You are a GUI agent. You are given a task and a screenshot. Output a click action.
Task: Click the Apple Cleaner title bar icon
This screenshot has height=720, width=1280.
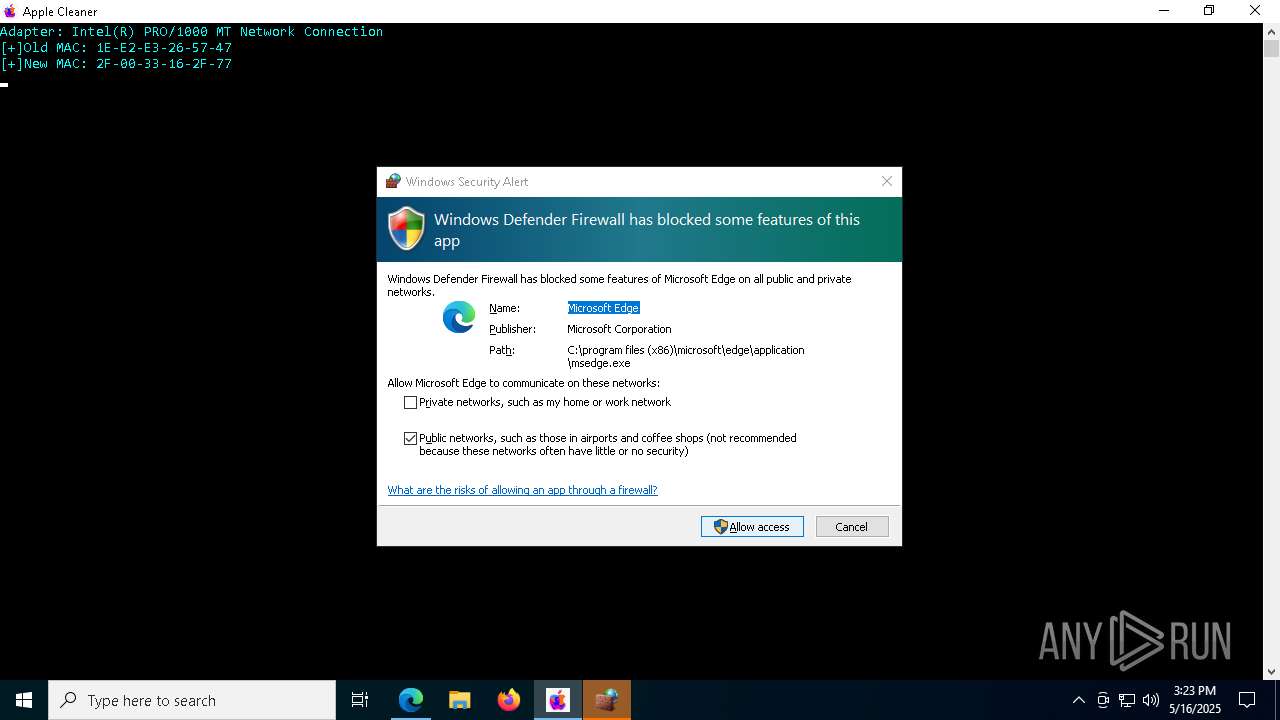[10, 11]
